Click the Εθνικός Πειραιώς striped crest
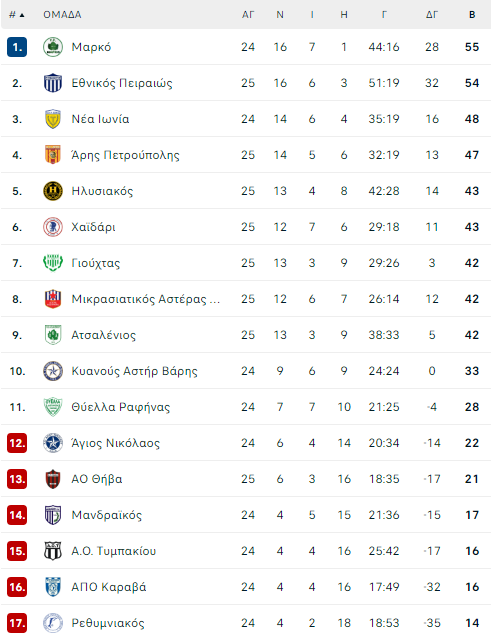The image size is (491, 638). 53,83
